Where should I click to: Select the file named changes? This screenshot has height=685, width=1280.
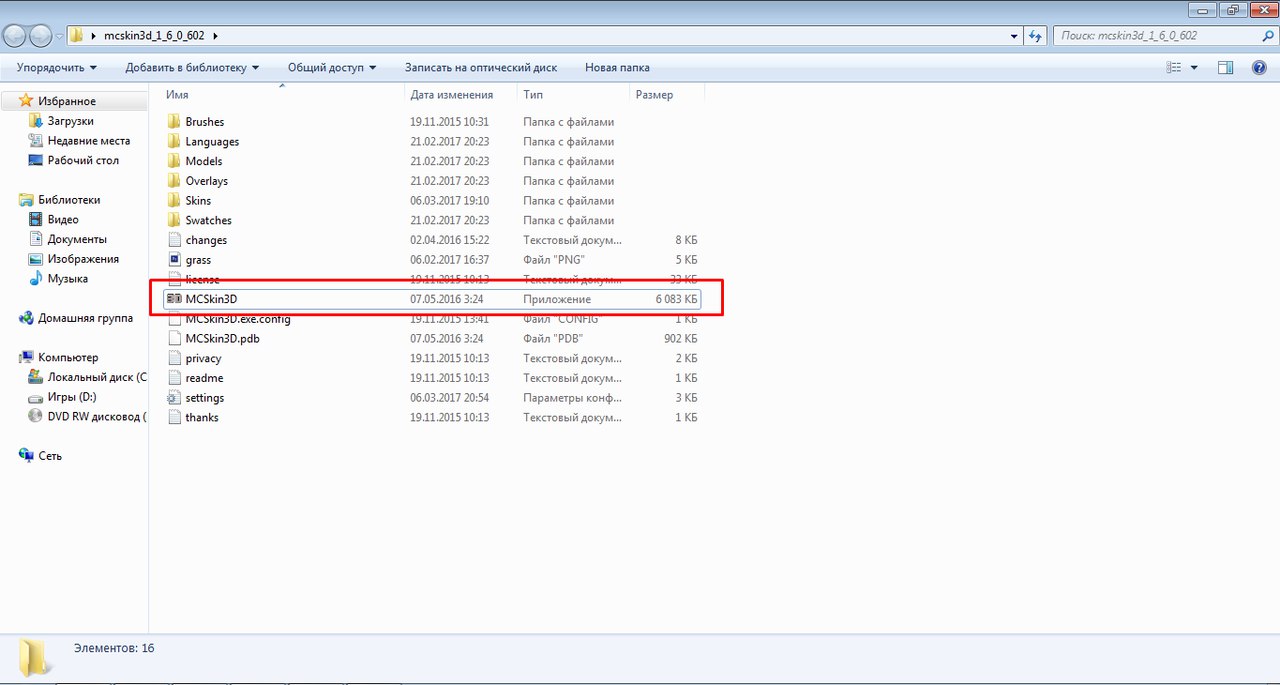(x=206, y=240)
